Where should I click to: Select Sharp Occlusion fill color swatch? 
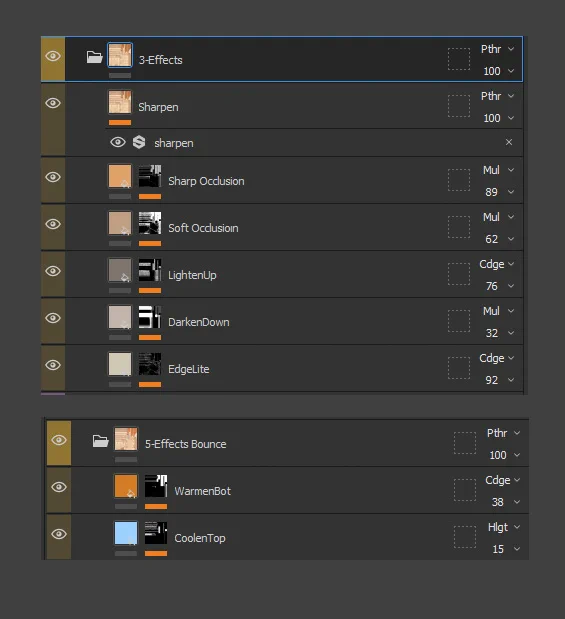pos(120,176)
